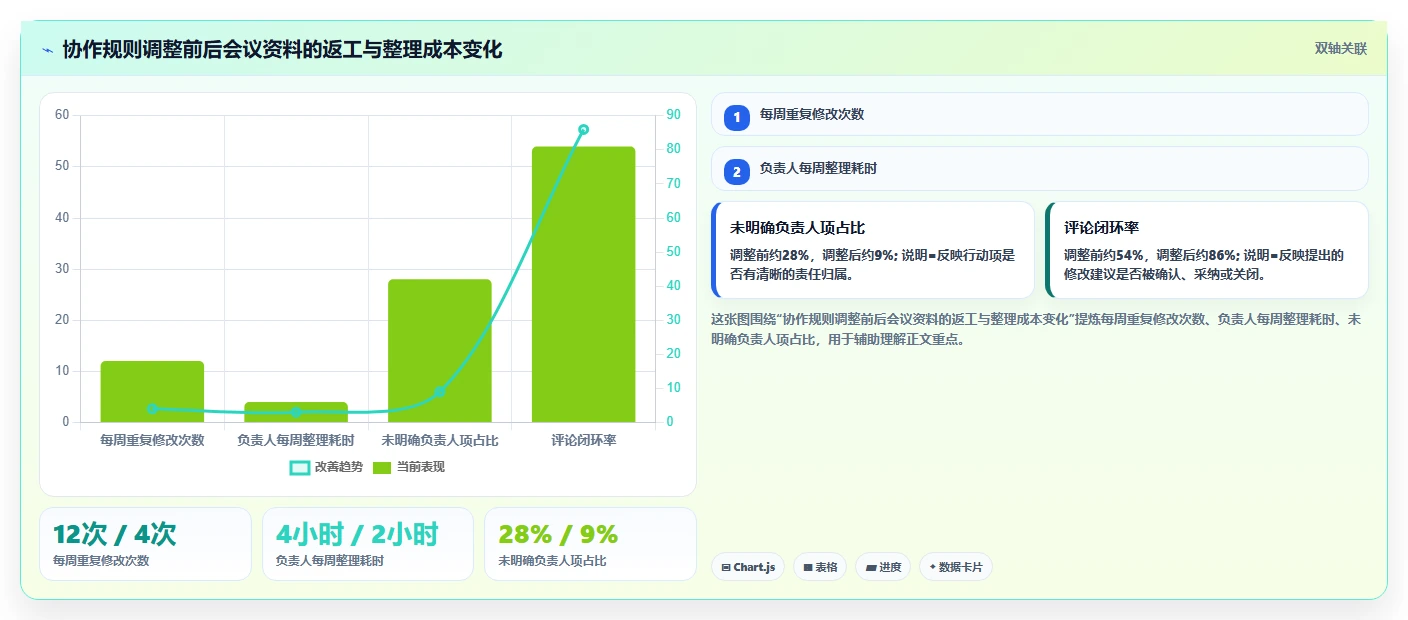Click the Chart.js tag

tap(748, 567)
